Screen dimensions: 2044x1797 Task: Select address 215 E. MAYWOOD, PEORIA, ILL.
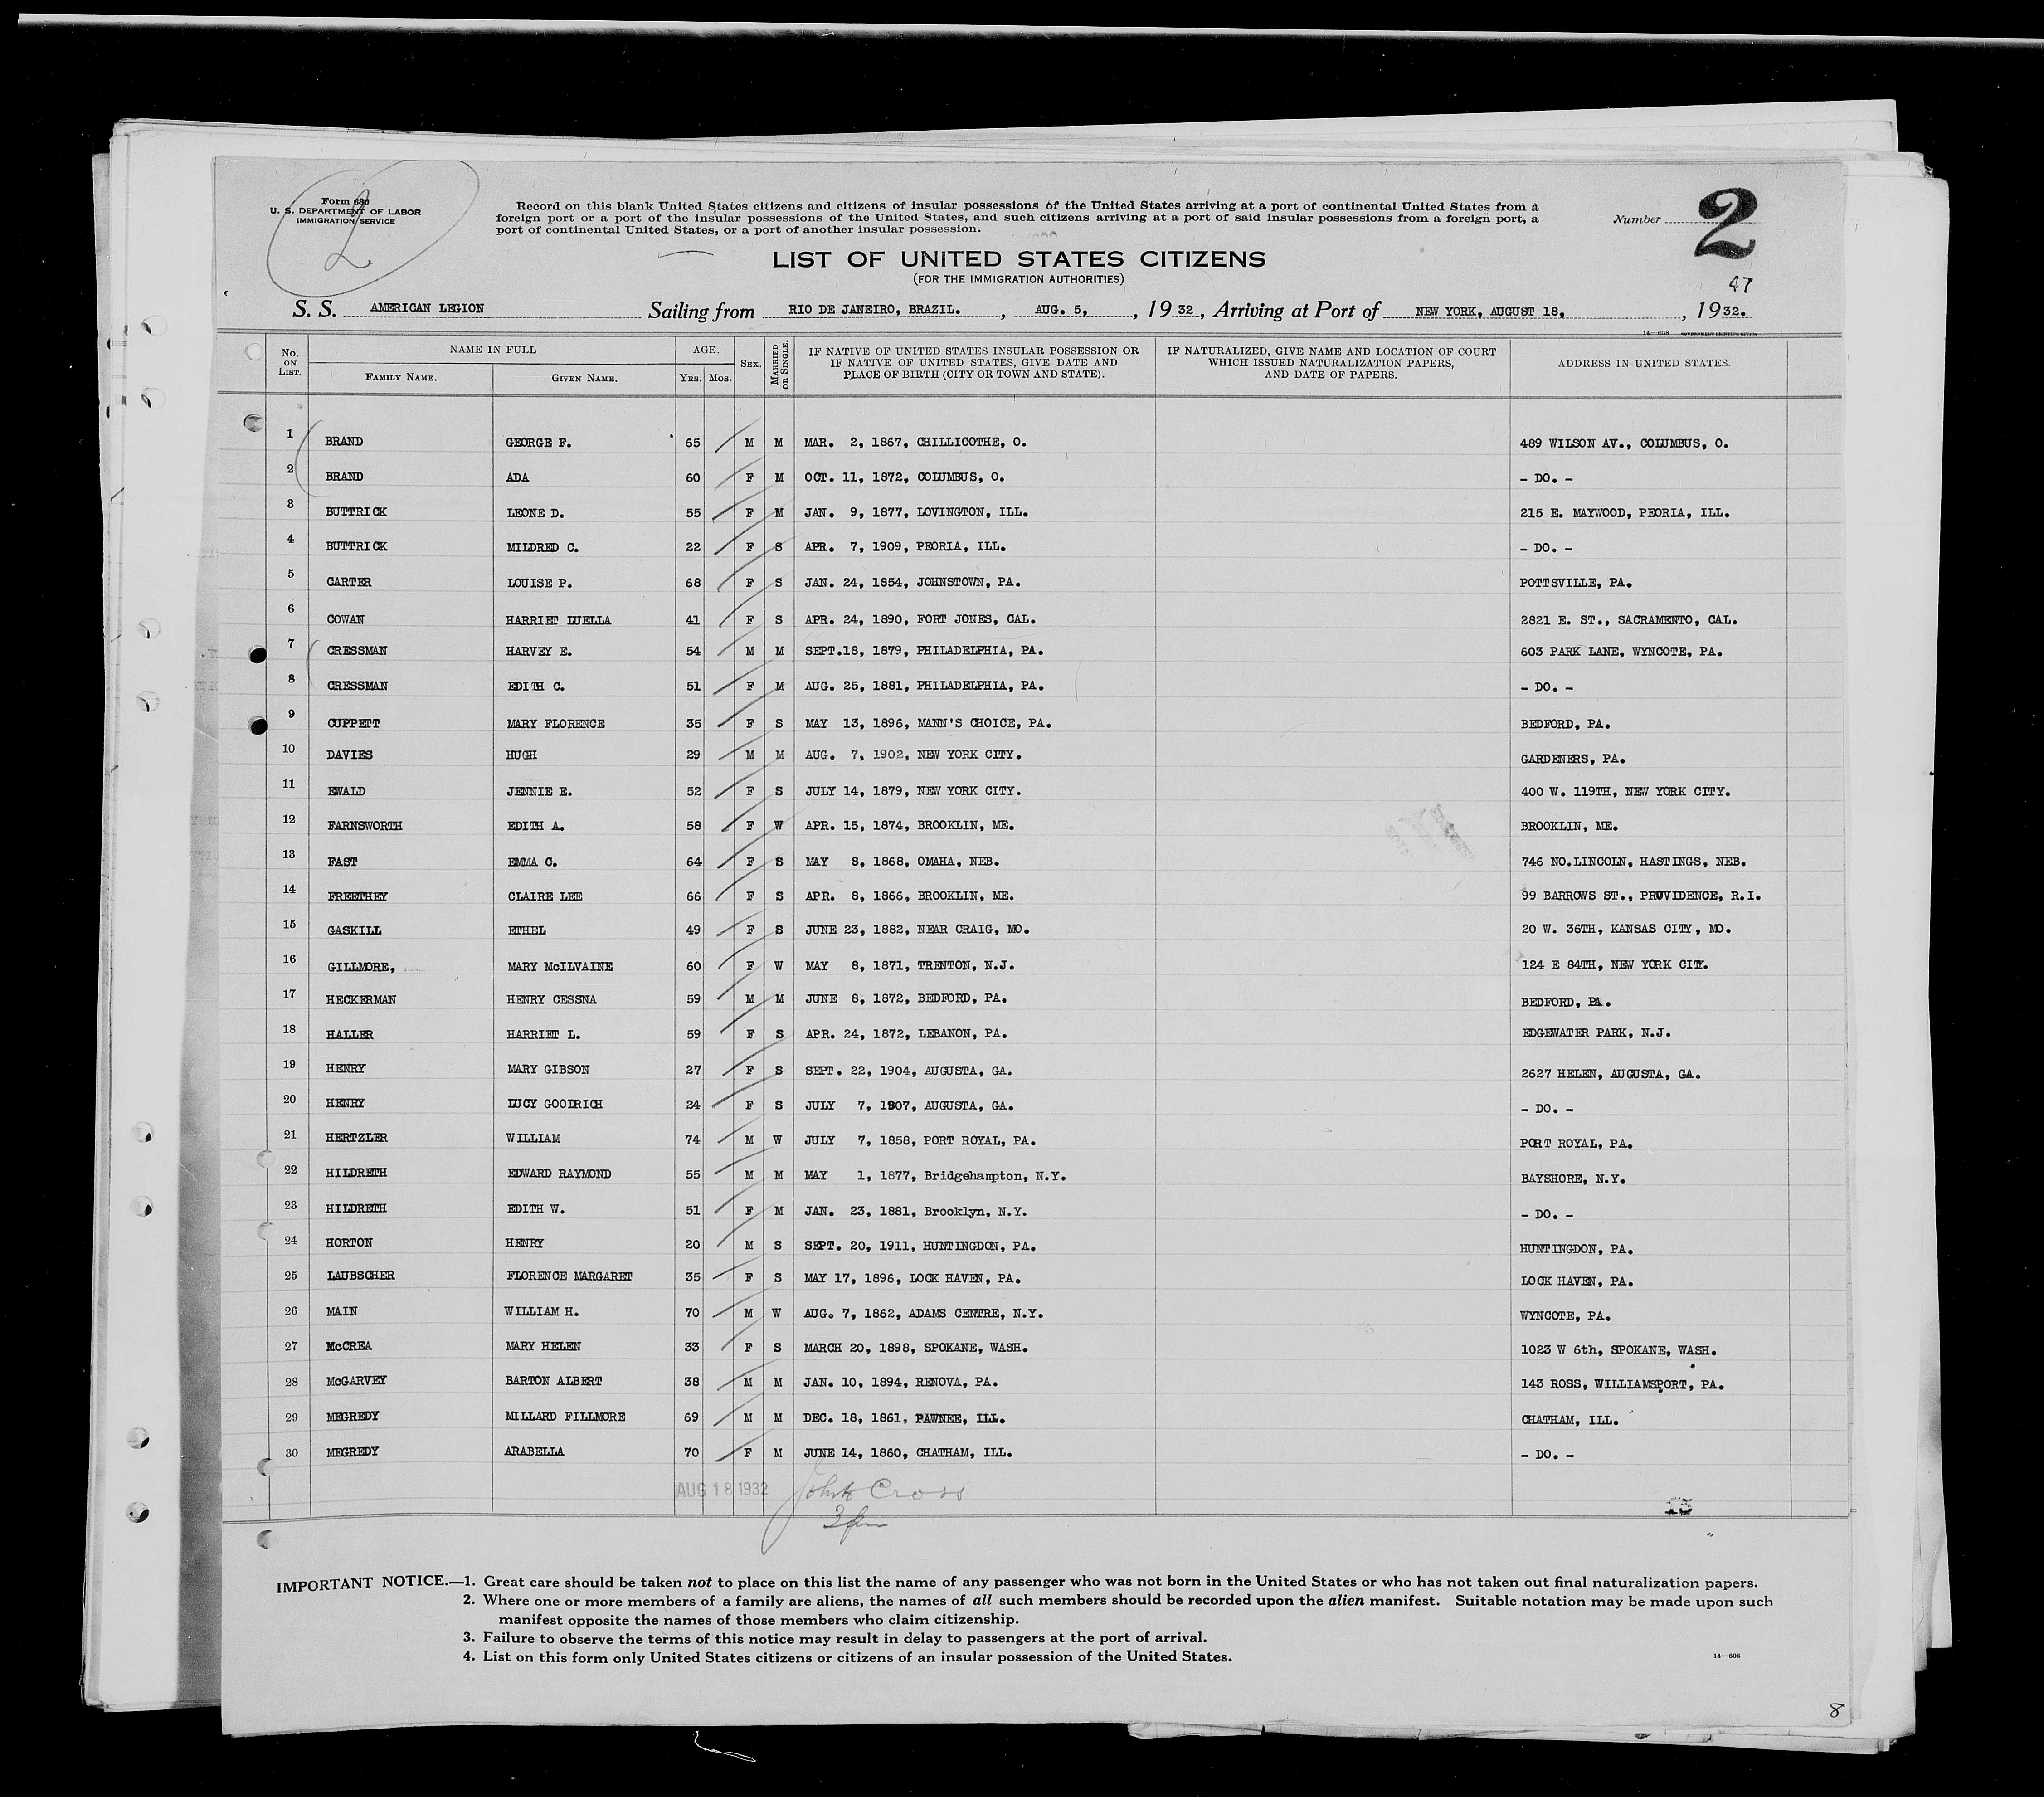1624,513
